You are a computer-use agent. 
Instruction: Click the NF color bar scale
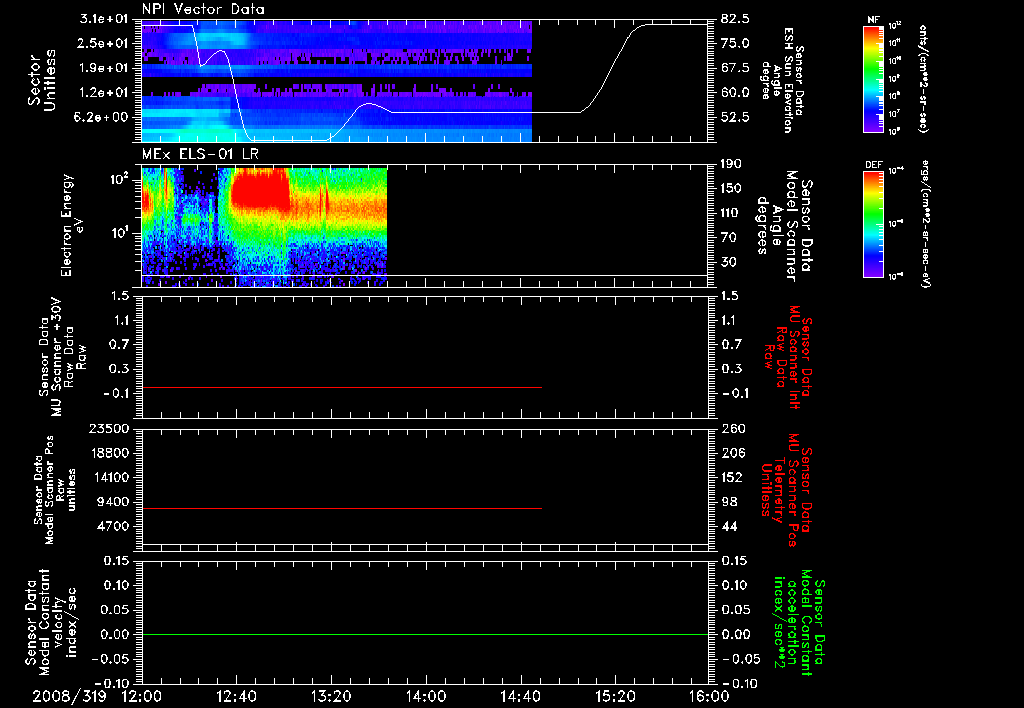tap(874, 78)
